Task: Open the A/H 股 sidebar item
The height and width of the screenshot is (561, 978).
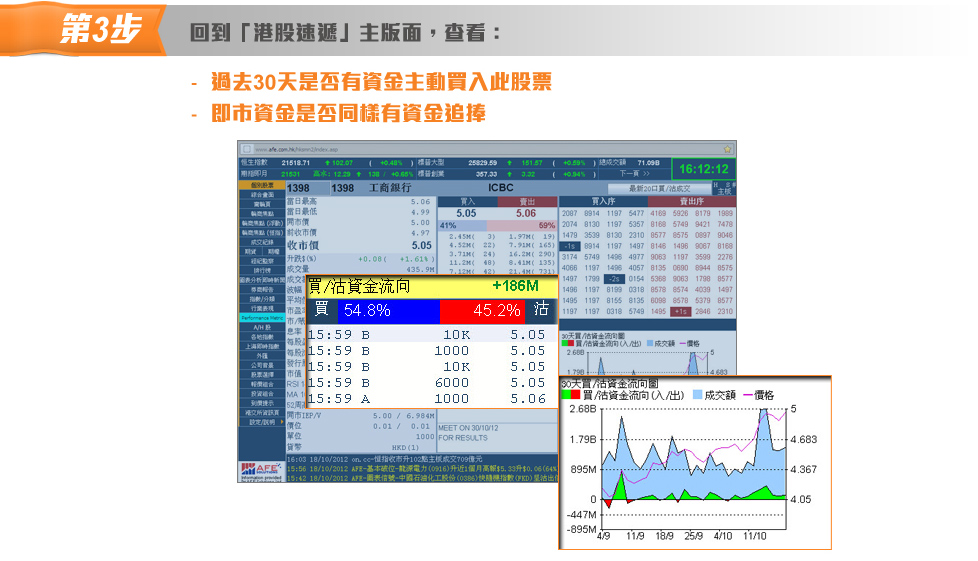Action: pyautogui.click(x=262, y=327)
